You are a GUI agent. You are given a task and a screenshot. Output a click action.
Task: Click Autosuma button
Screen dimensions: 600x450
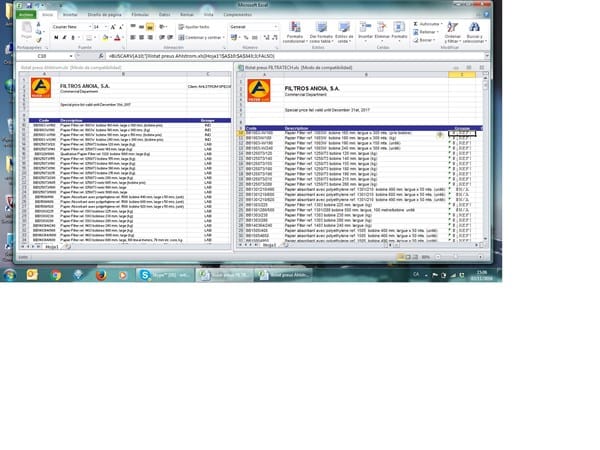[427, 24]
